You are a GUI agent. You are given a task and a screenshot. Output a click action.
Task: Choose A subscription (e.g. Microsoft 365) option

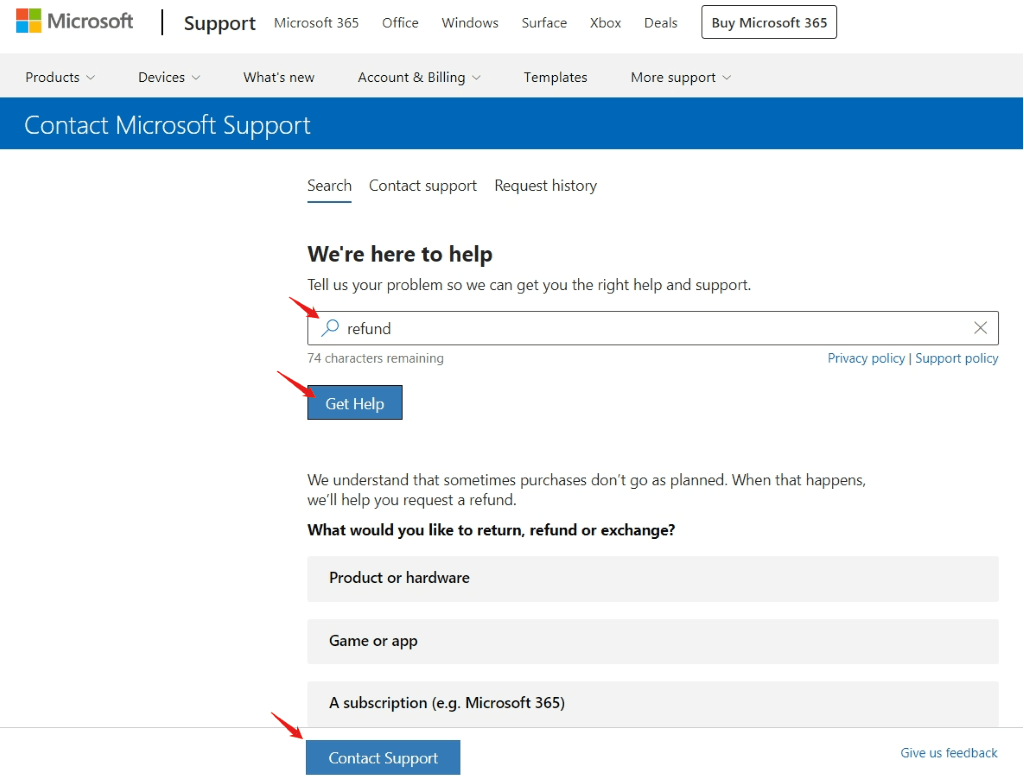point(652,704)
